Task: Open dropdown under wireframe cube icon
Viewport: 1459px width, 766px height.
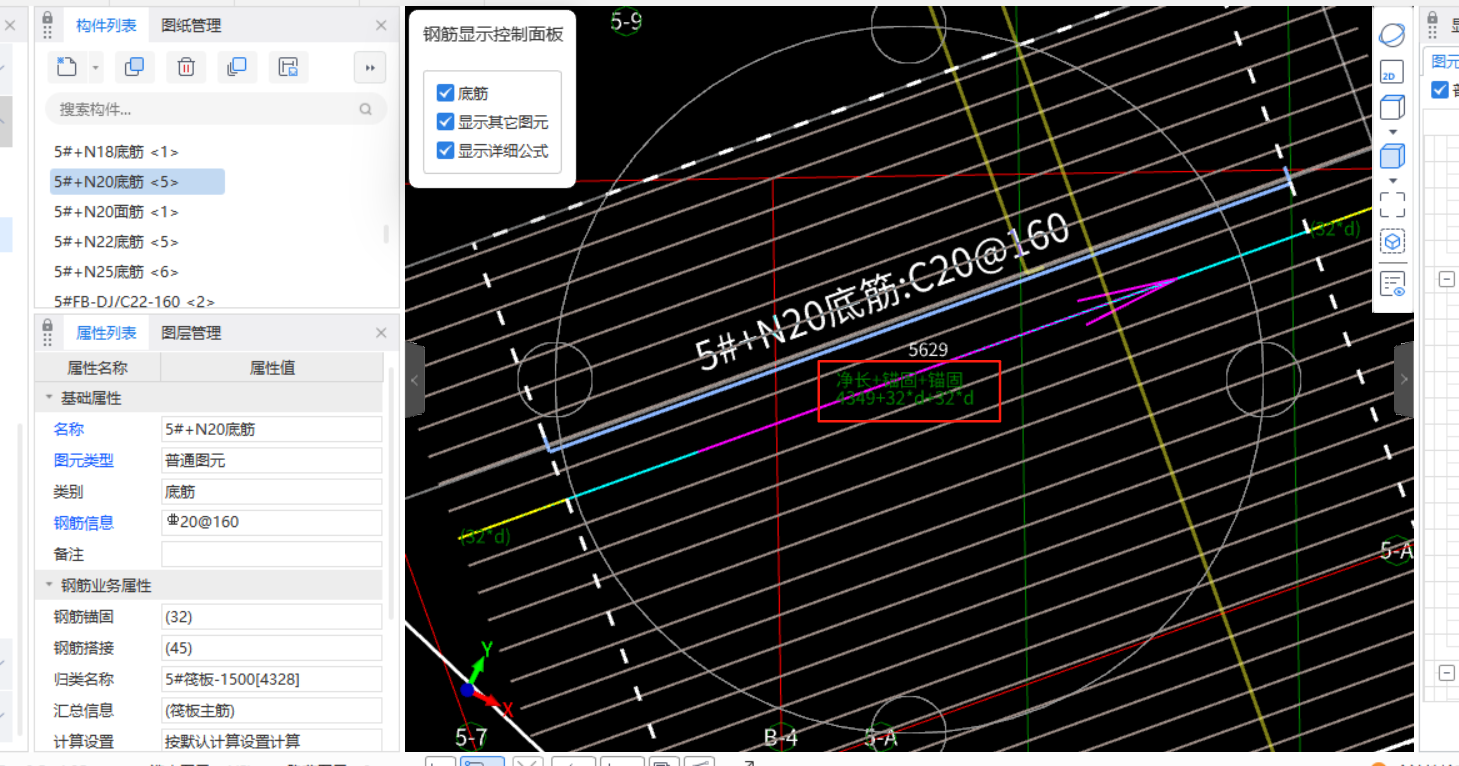Action: [1392, 132]
